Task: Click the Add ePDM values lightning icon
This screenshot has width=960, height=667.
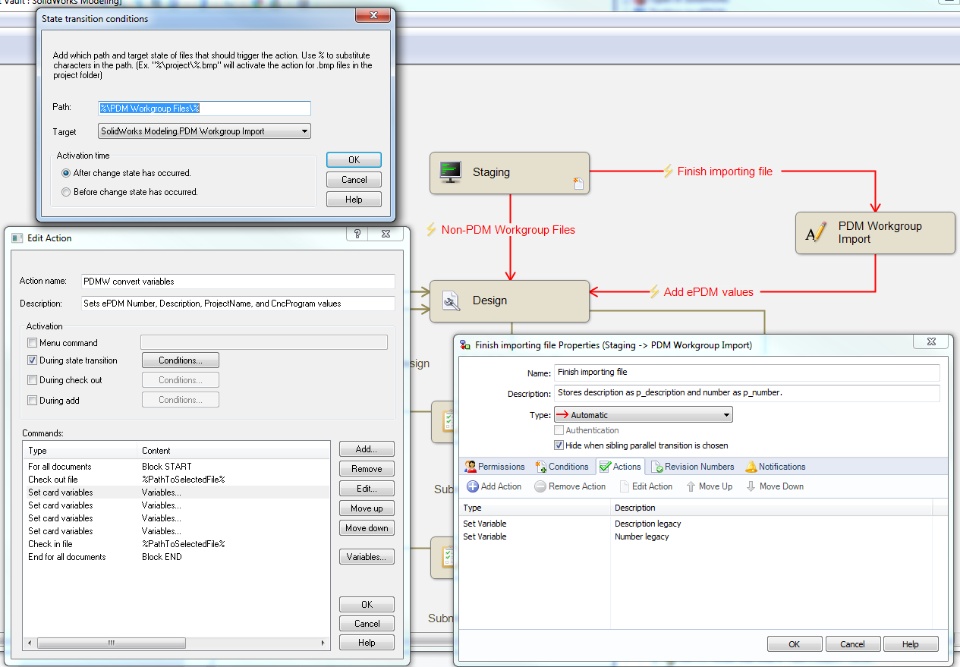Action: click(x=654, y=292)
